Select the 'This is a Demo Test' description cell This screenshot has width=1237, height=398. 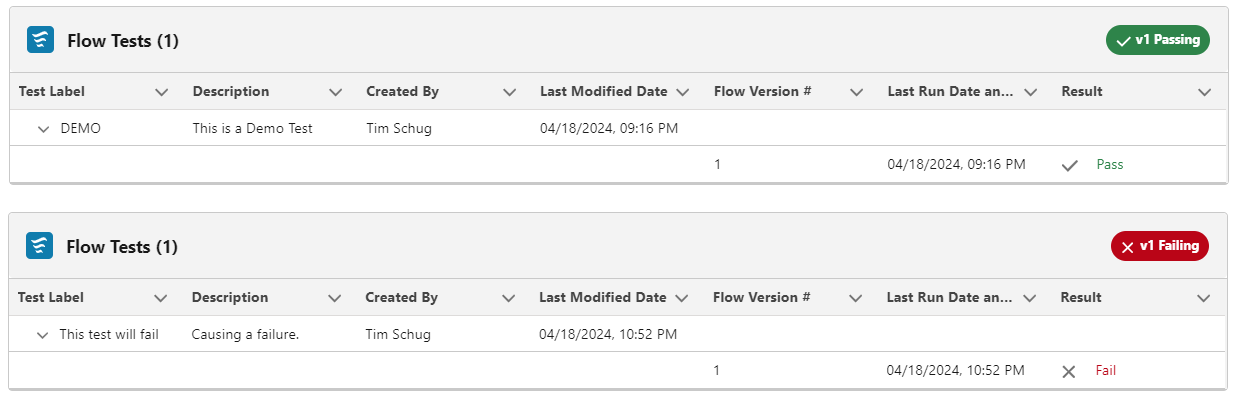[253, 128]
